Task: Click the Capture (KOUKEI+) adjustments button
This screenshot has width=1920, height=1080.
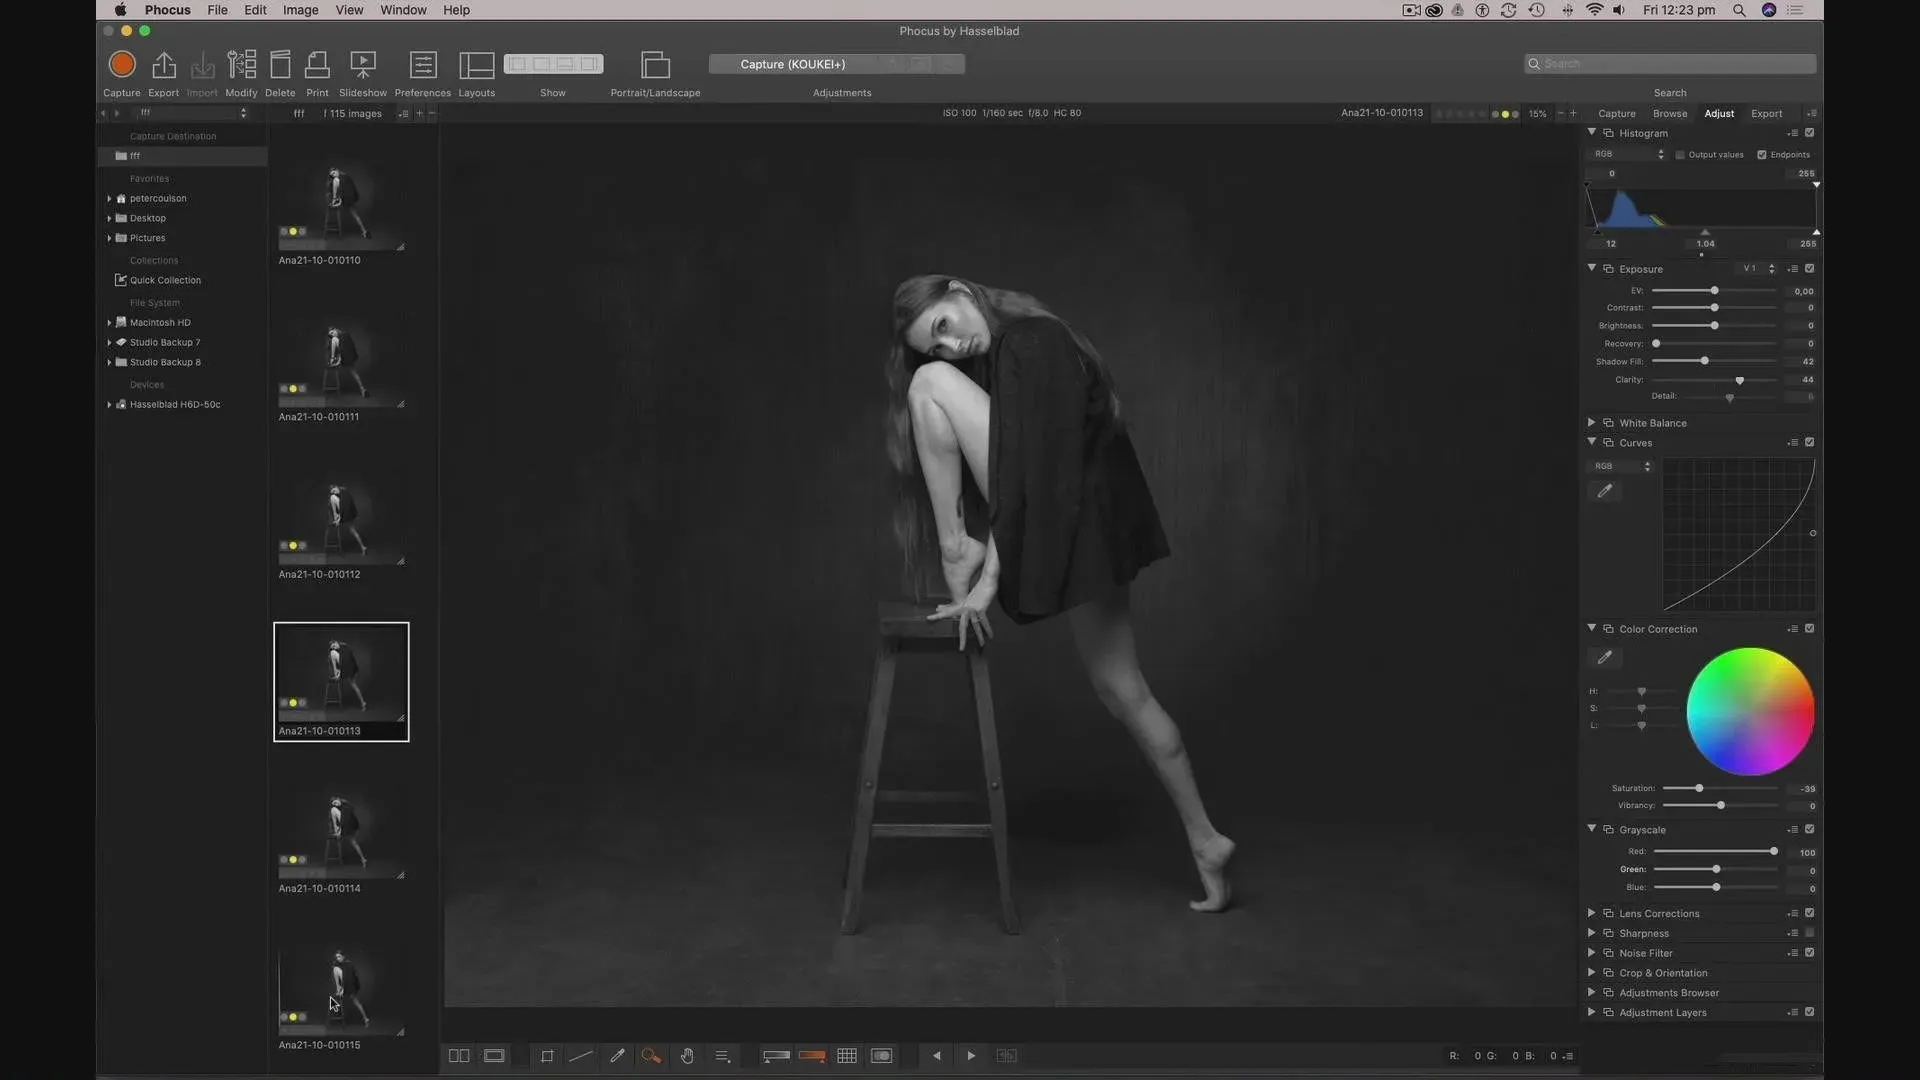Action: coord(793,64)
